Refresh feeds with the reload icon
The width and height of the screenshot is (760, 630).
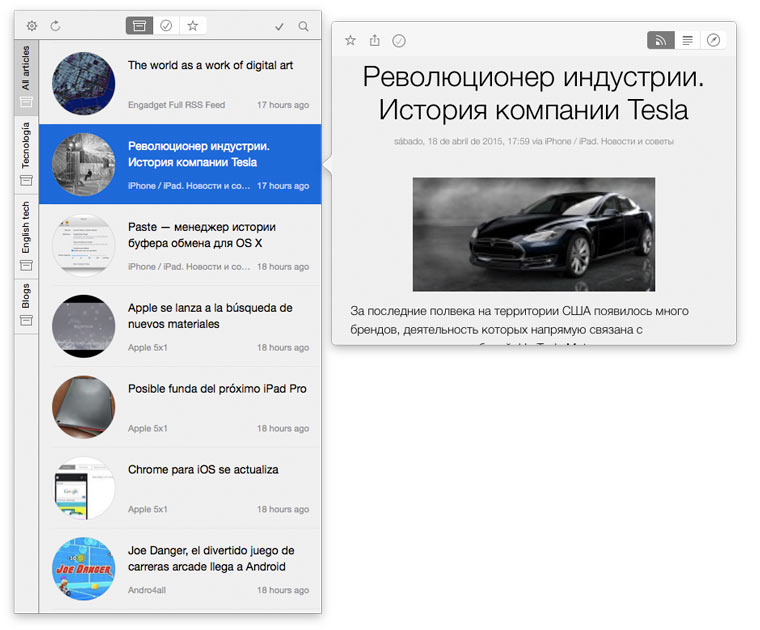(55, 26)
